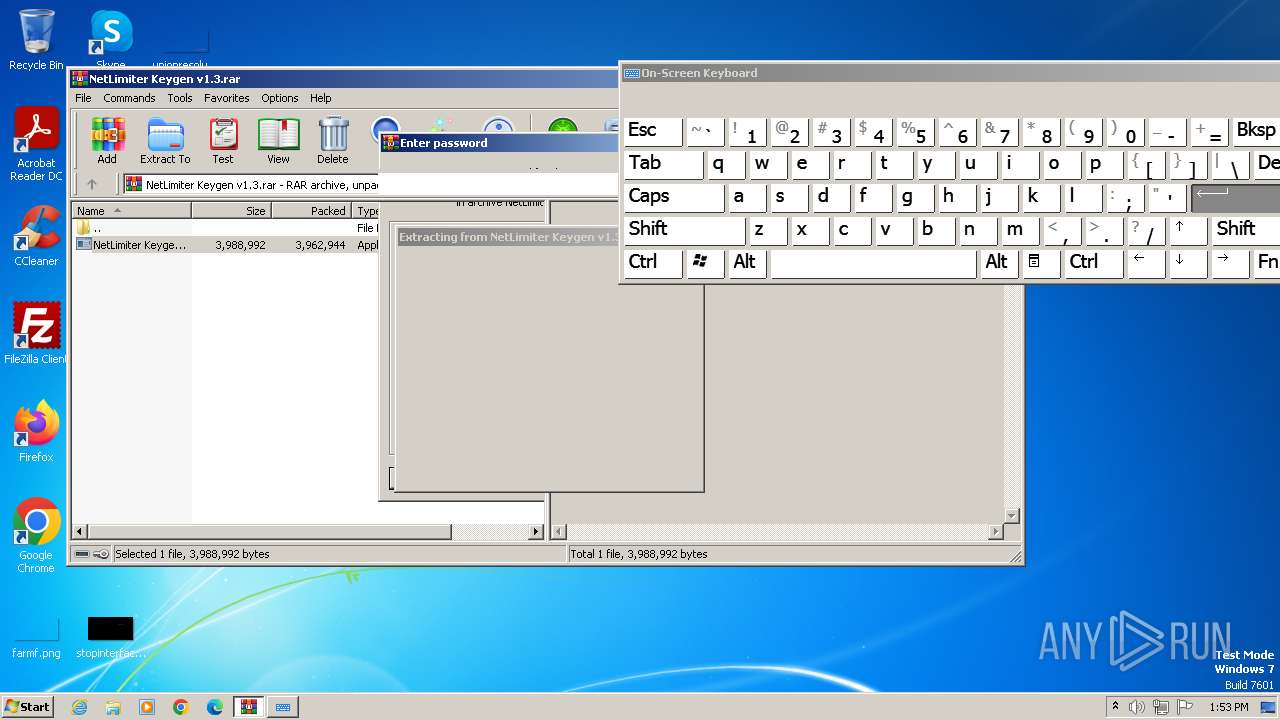Viewport: 1280px width, 720px height.
Task: Click the 3,962,944 packed size cell
Action: point(321,244)
